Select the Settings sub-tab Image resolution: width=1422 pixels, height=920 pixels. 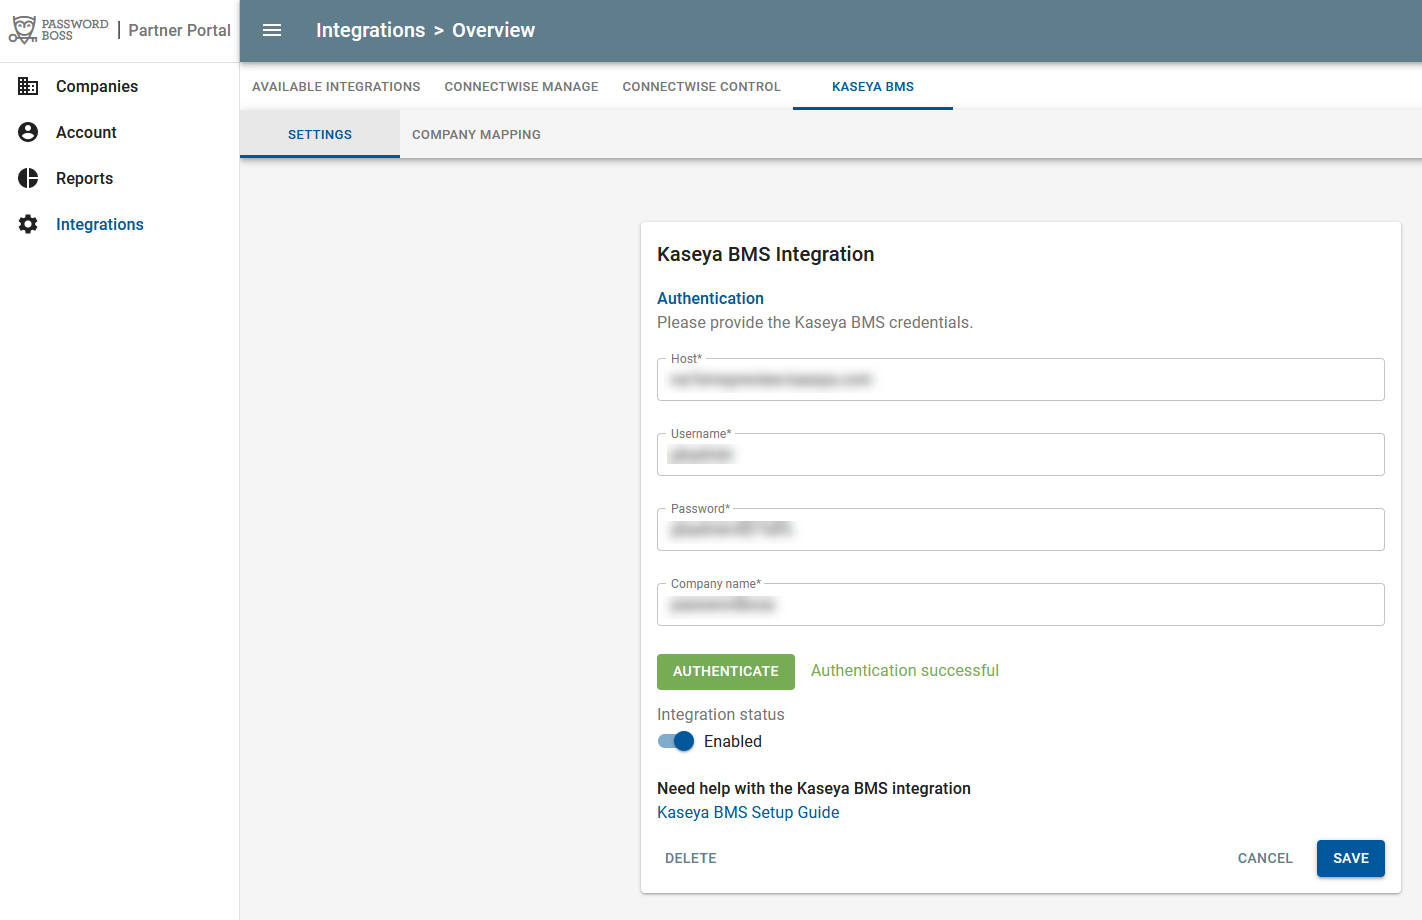tap(320, 134)
